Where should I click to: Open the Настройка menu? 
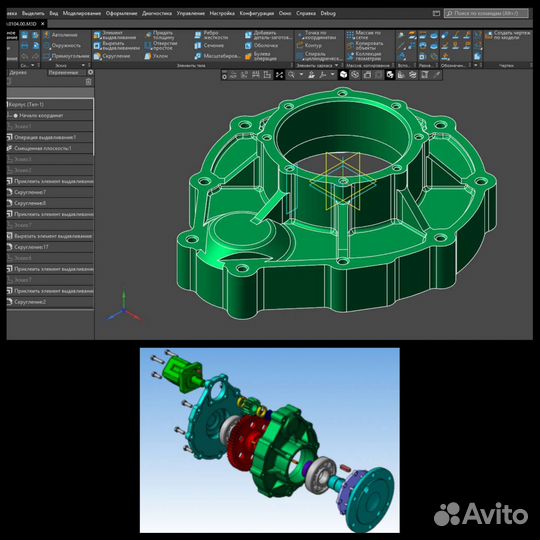pos(222,13)
